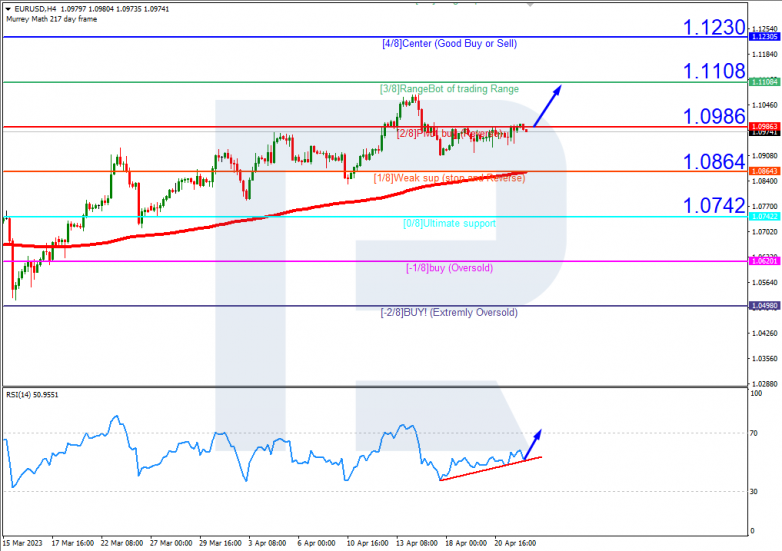Select the EURUSD.H4 symbol title text
The image size is (782, 551).
pos(35,9)
